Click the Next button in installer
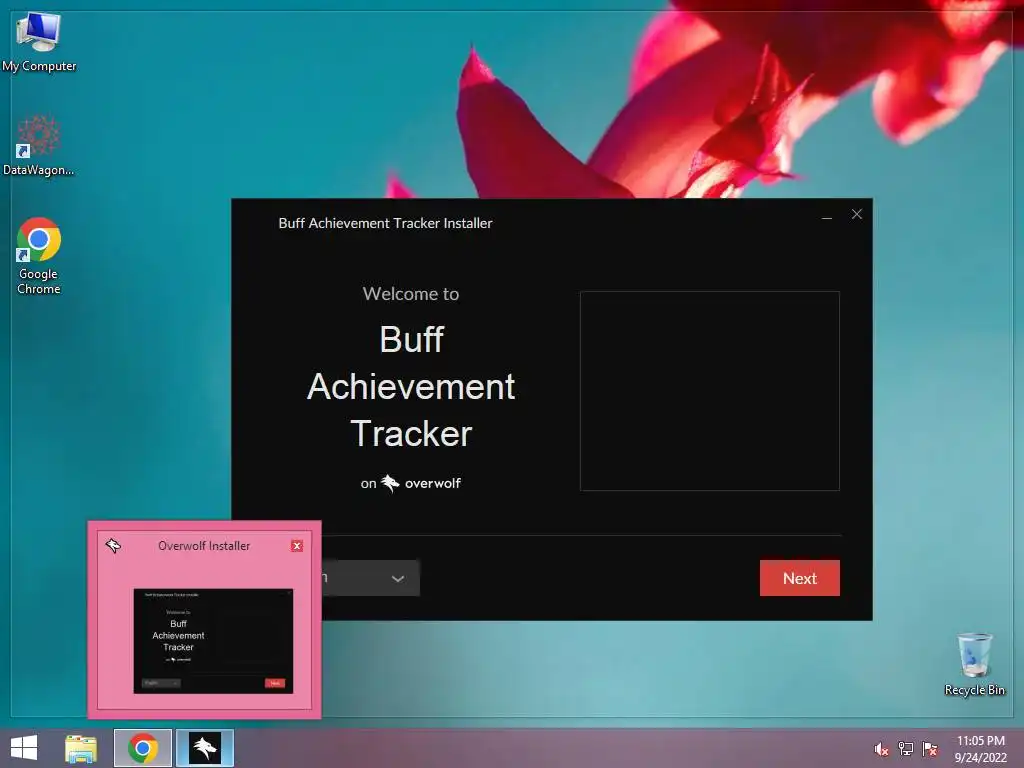This screenshot has height=768, width=1024. (799, 578)
